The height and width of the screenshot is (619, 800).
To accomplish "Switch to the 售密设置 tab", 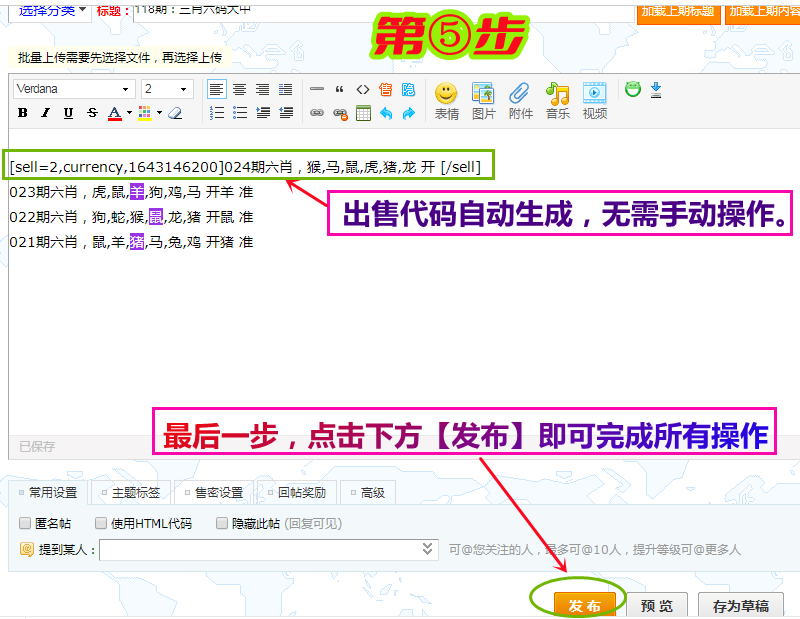I will [x=212, y=493].
